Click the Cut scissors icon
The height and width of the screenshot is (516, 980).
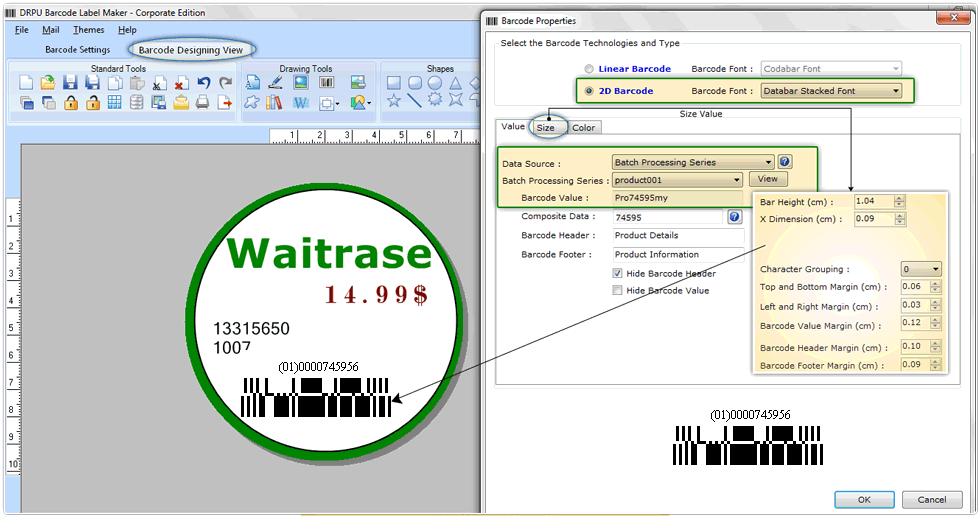click(x=159, y=83)
